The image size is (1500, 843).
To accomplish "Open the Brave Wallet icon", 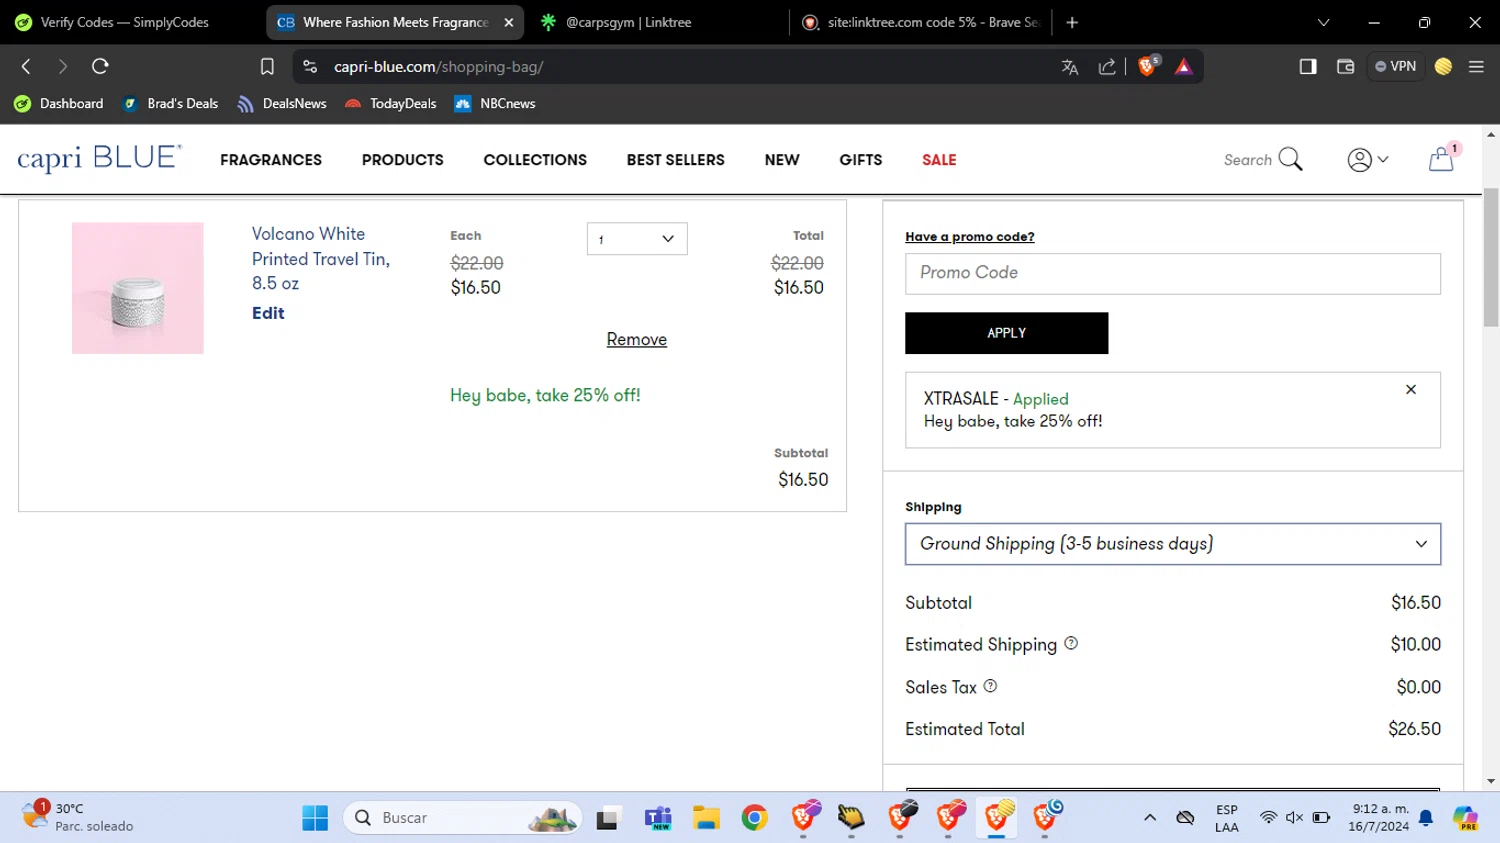I will pos(1345,67).
